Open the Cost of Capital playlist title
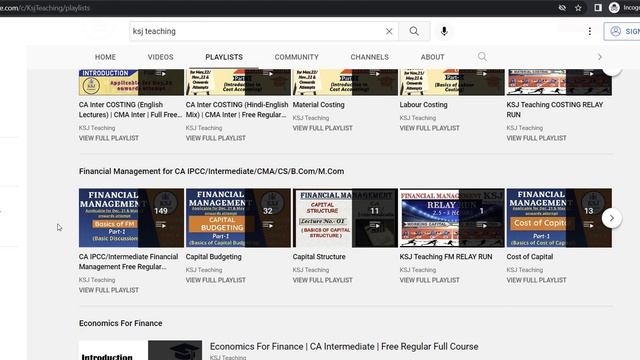640x360 pixels. pos(529,257)
